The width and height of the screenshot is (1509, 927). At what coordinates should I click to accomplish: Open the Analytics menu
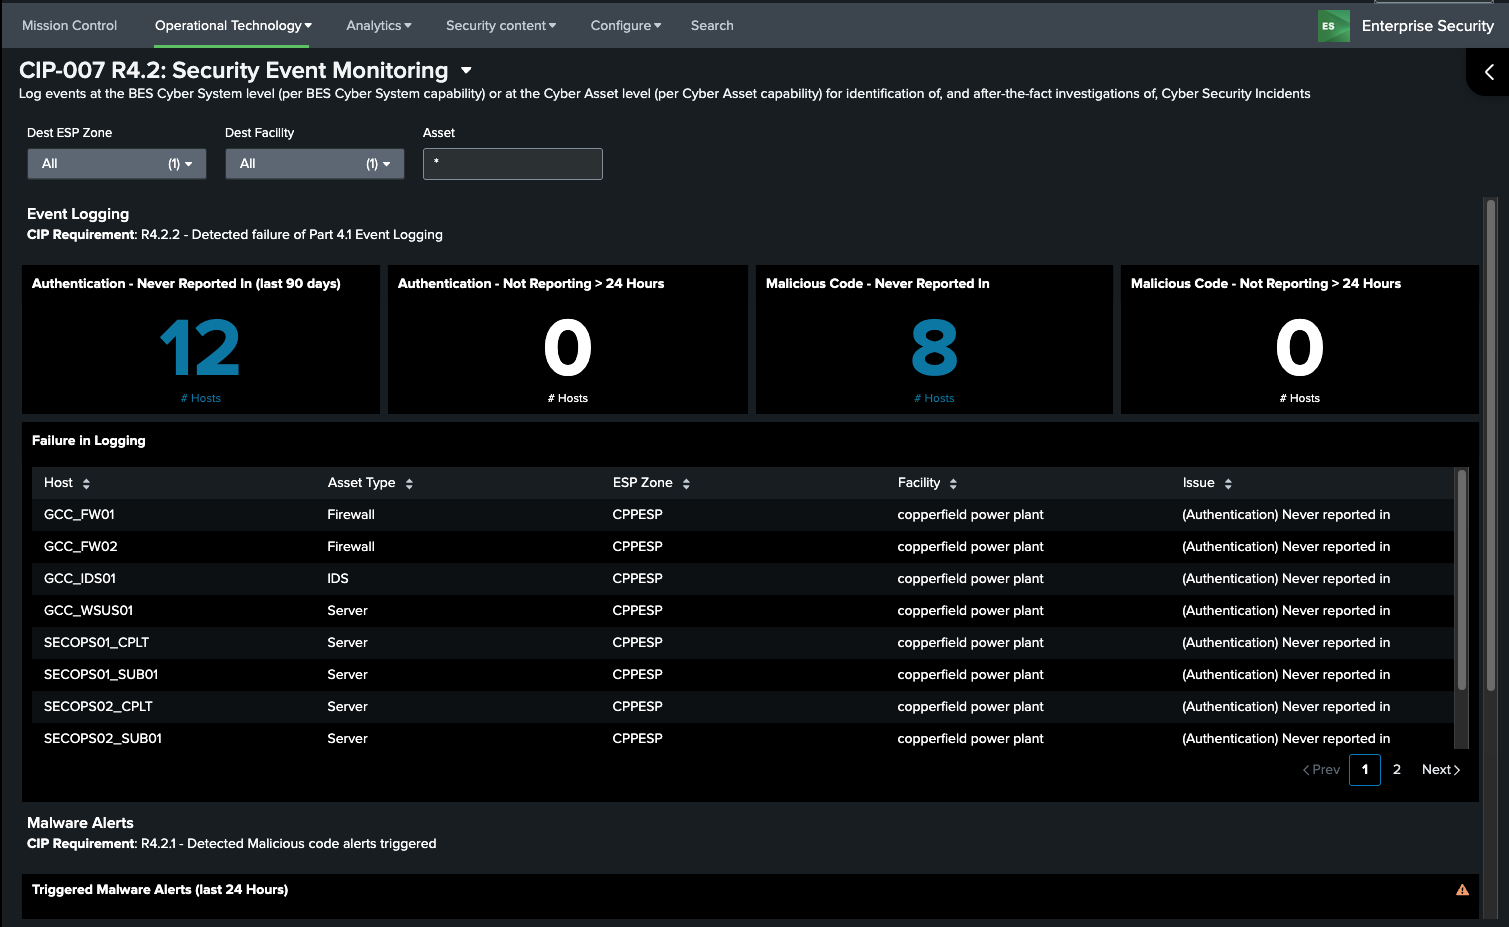coord(378,26)
